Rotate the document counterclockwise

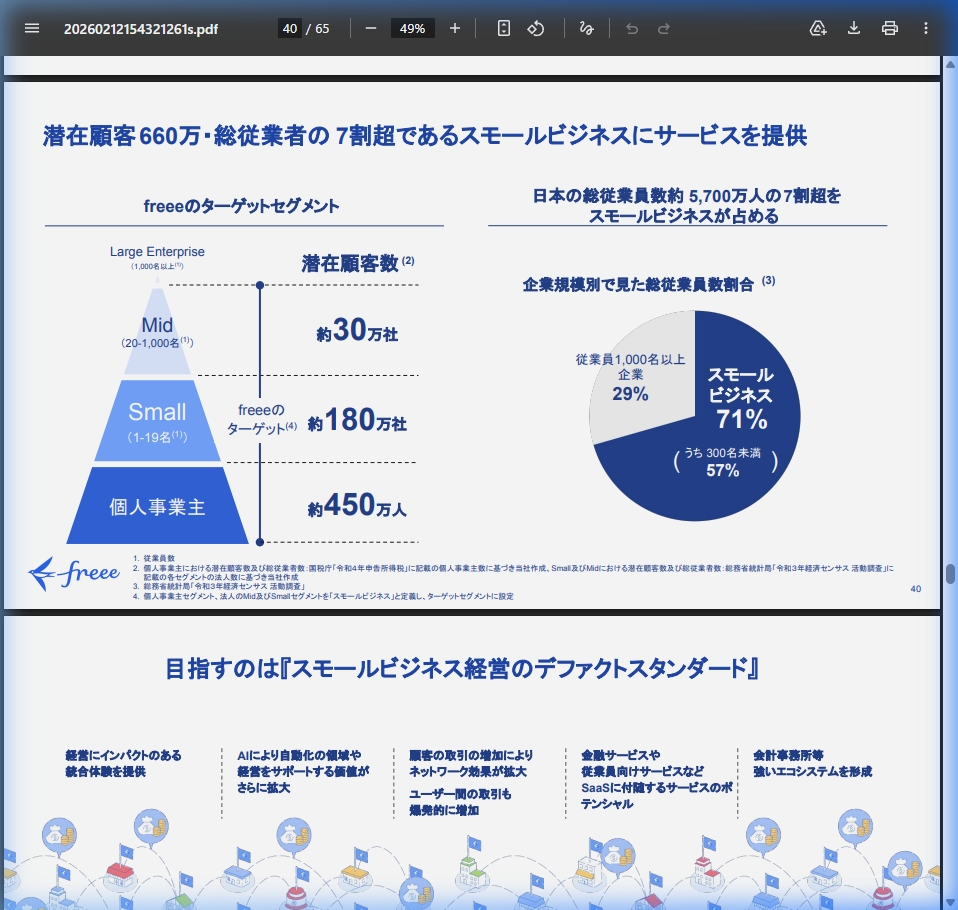point(536,28)
